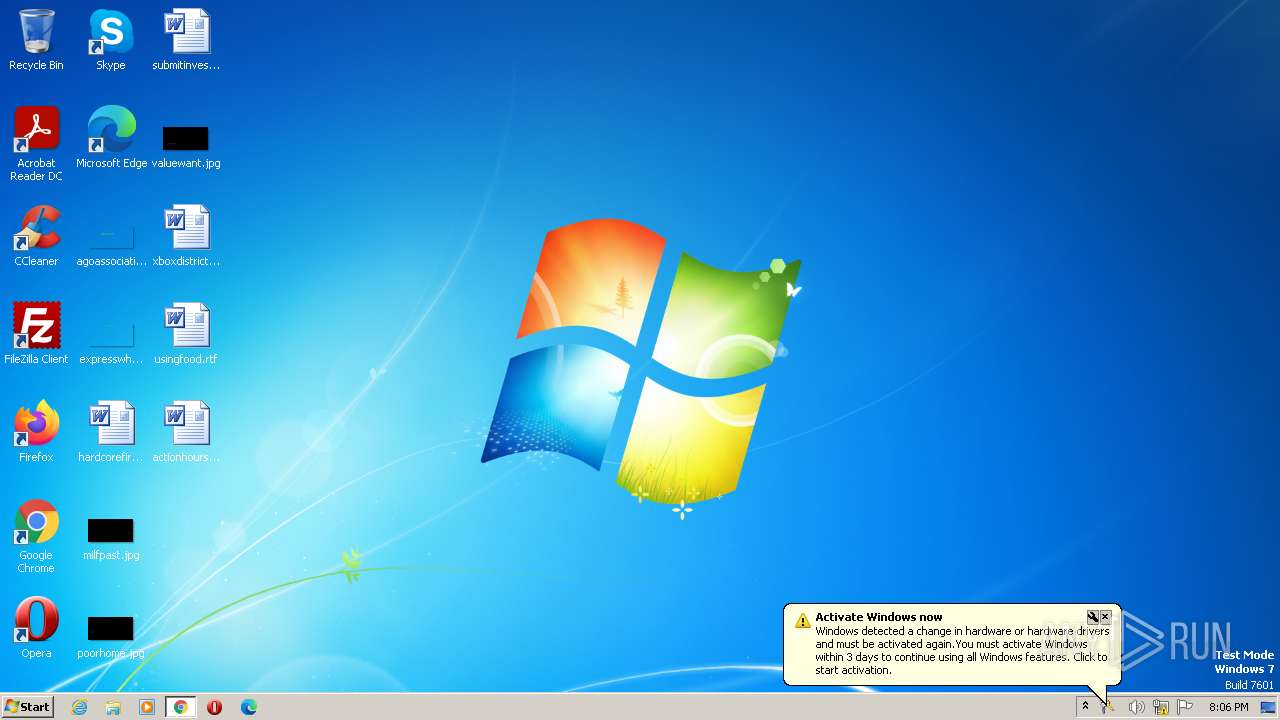Select the actionhours Word document

point(186,432)
